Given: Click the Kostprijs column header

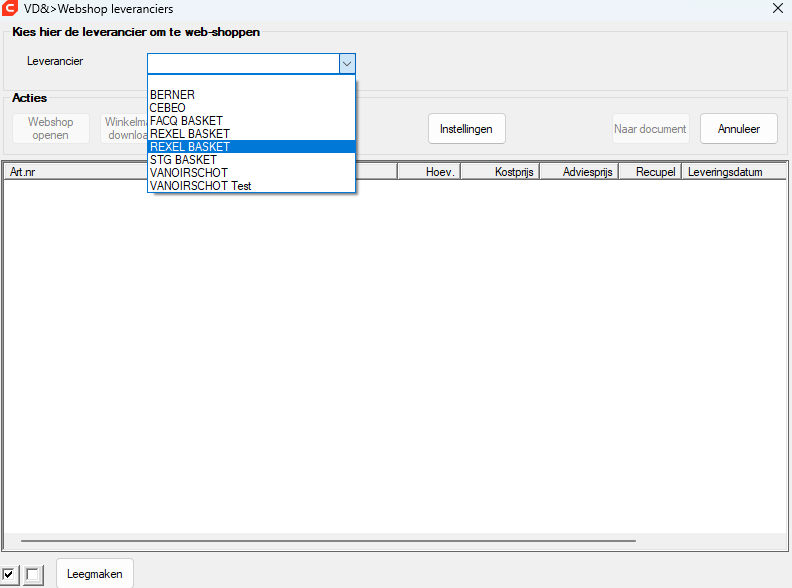Looking at the screenshot, I should coord(501,172).
